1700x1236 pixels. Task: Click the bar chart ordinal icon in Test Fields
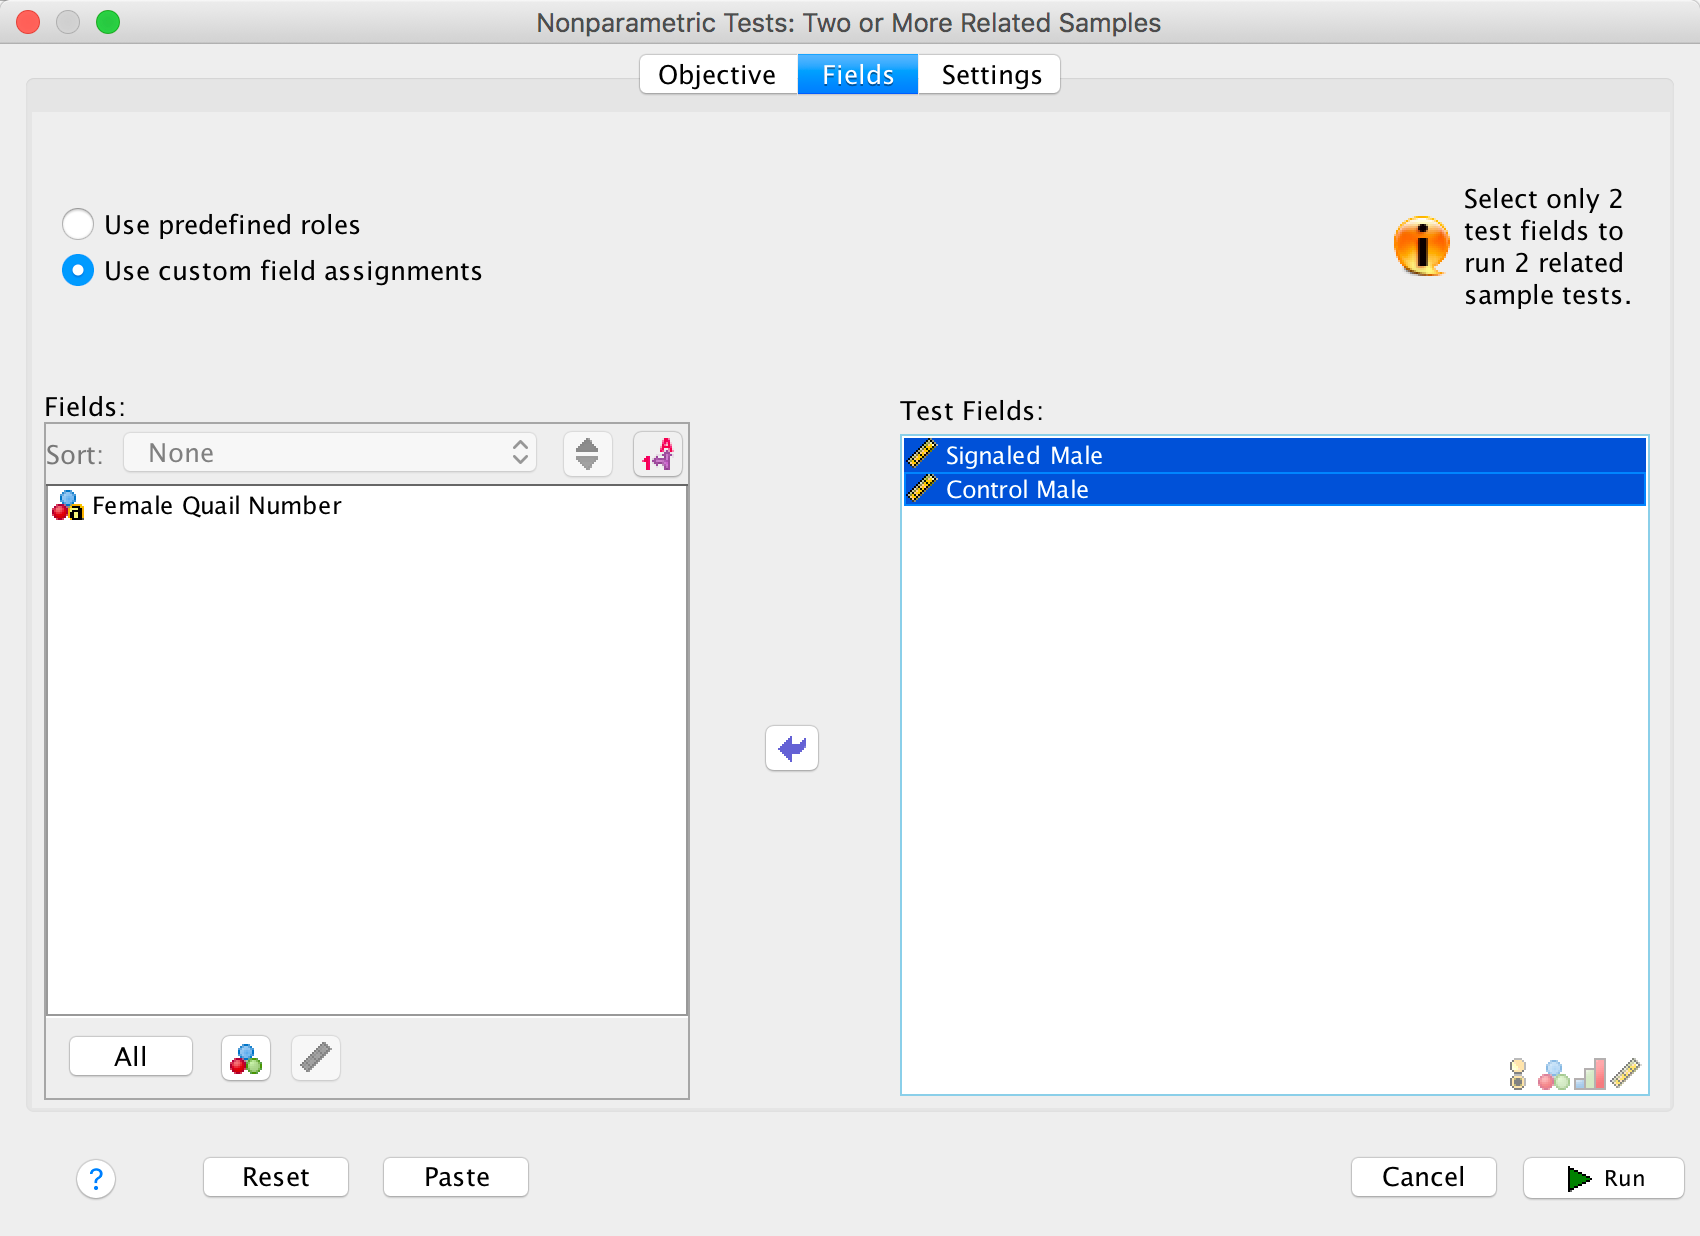point(1589,1075)
